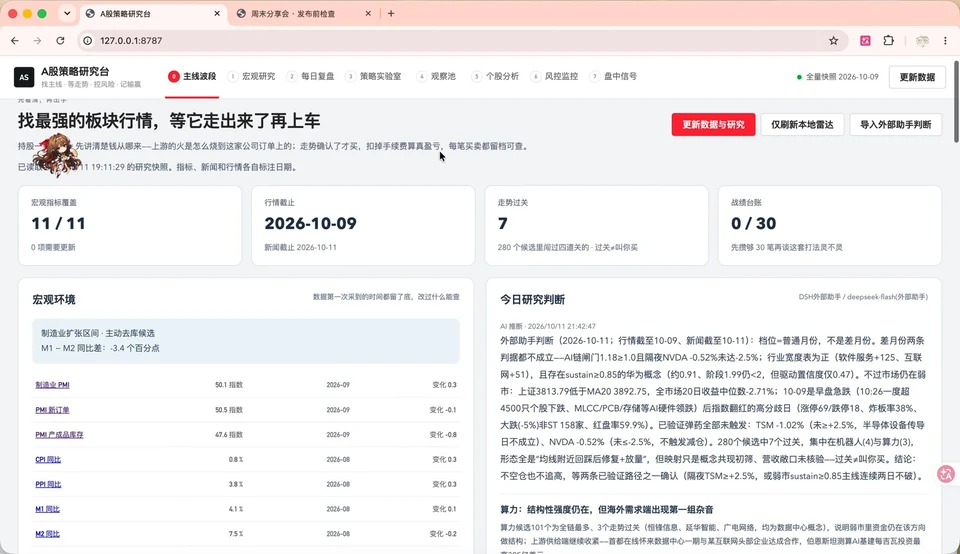Click the page vertical scrollbar
The height and width of the screenshot is (554, 960).
click(x=956, y=101)
